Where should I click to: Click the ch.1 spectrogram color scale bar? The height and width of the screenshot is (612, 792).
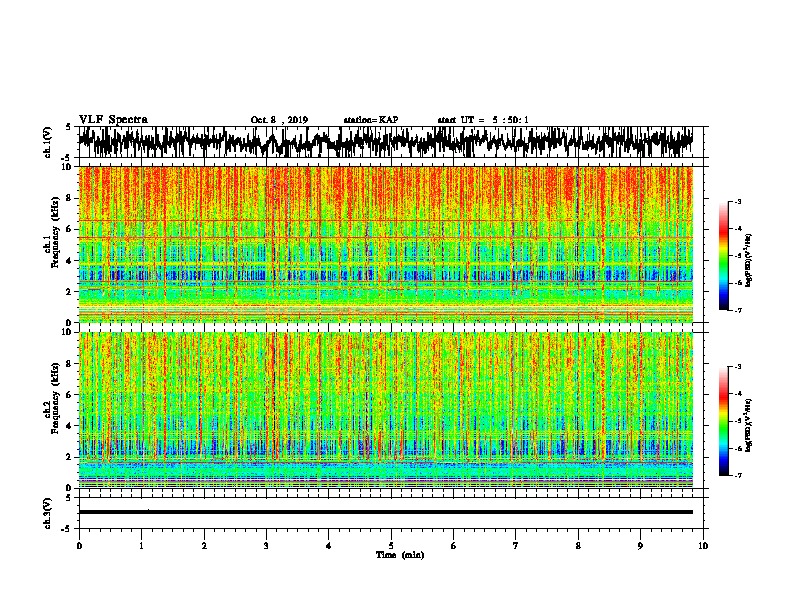pyautogui.click(x=724, y=256)
